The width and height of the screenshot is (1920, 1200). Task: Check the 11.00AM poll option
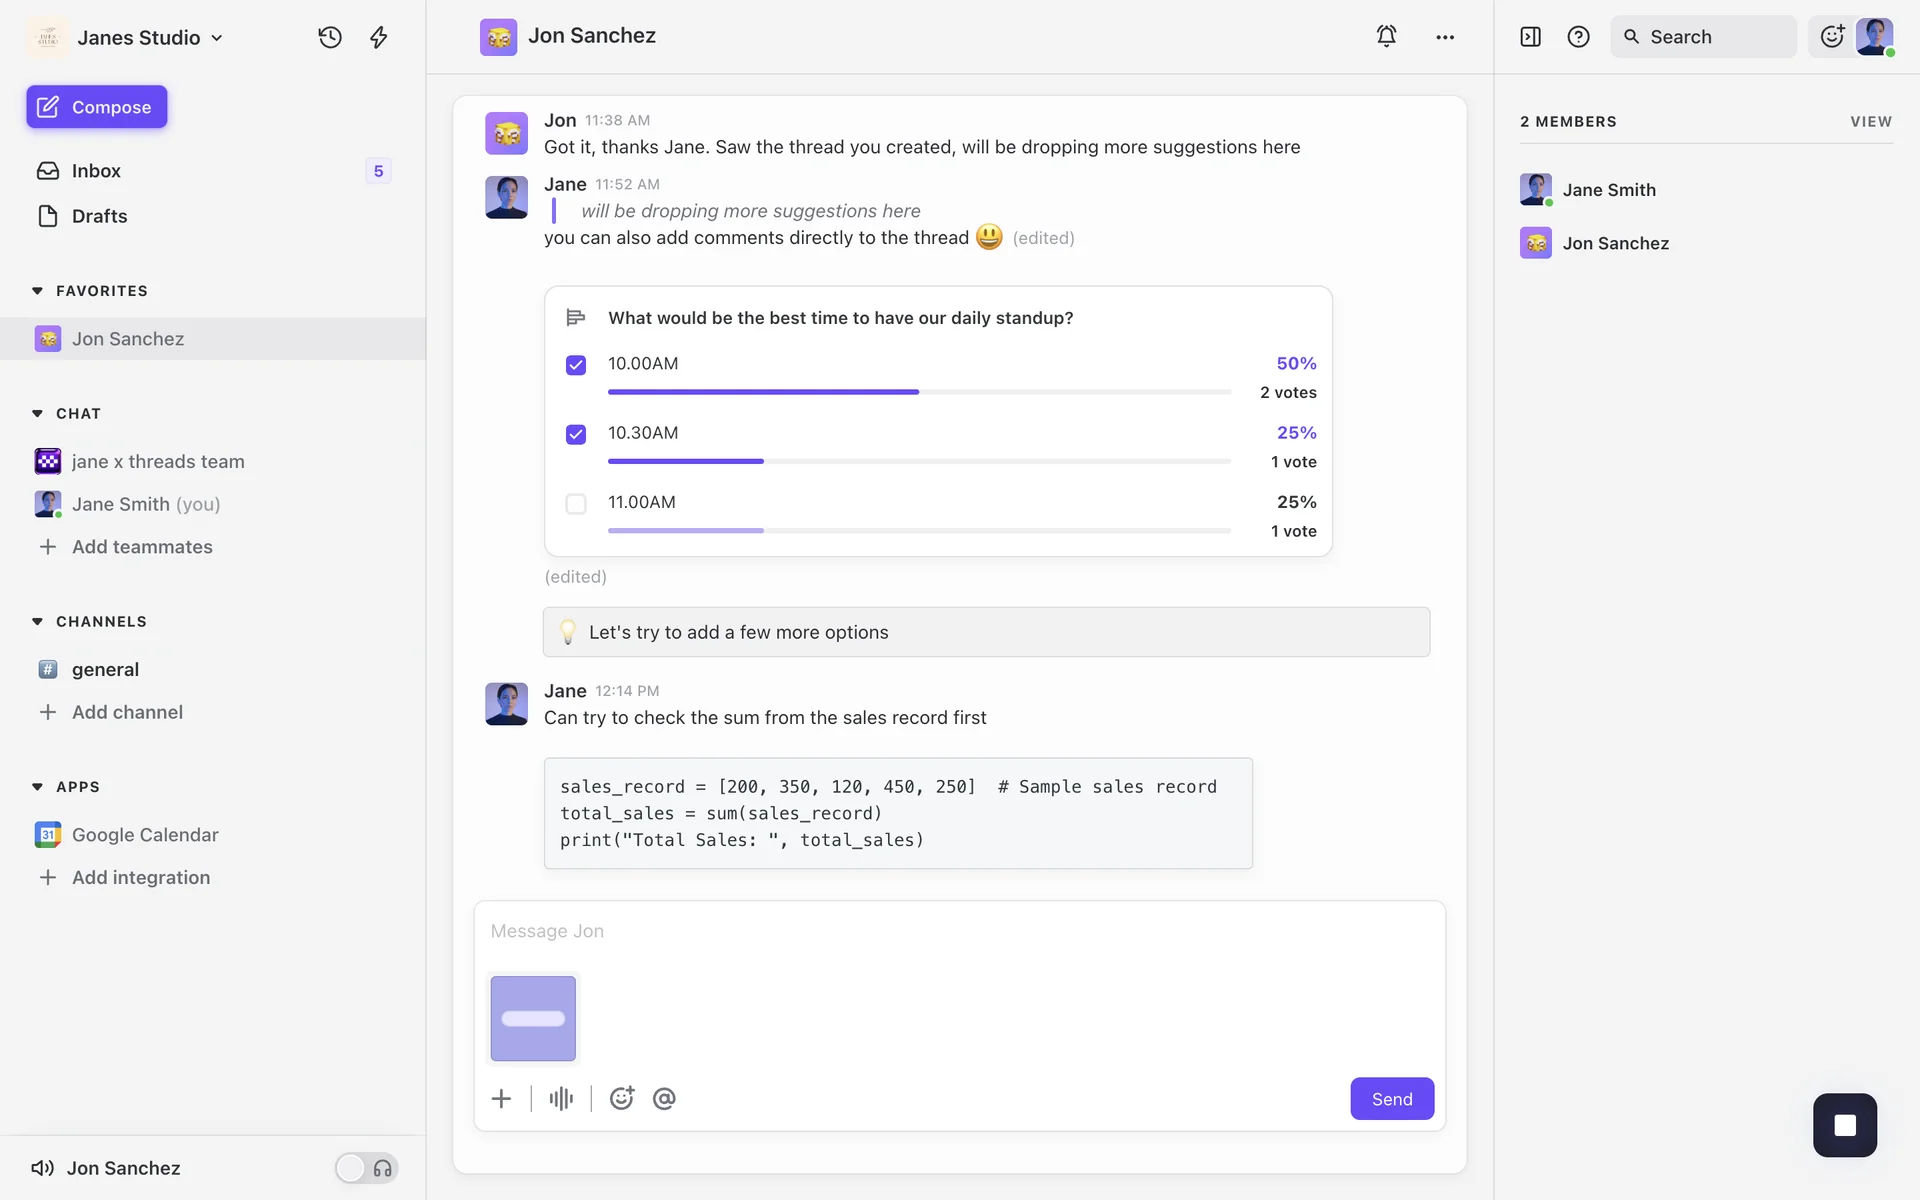(x=576, y=503)
